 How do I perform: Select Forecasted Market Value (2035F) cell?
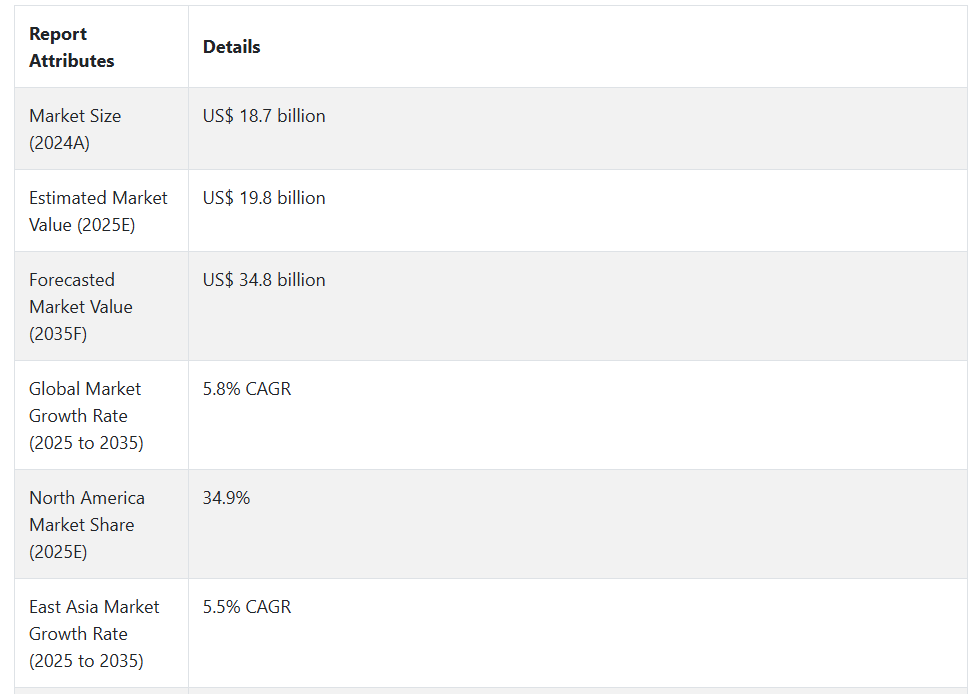(x=101, y=306)
